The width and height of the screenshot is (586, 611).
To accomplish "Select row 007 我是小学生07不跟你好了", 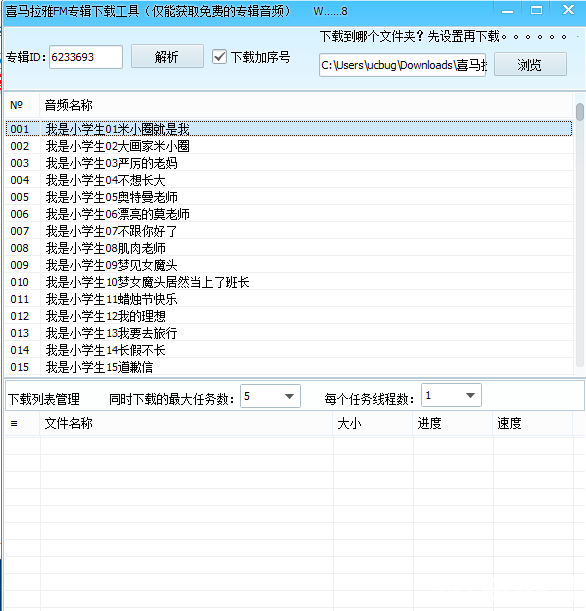I will [x=289, y=231].
